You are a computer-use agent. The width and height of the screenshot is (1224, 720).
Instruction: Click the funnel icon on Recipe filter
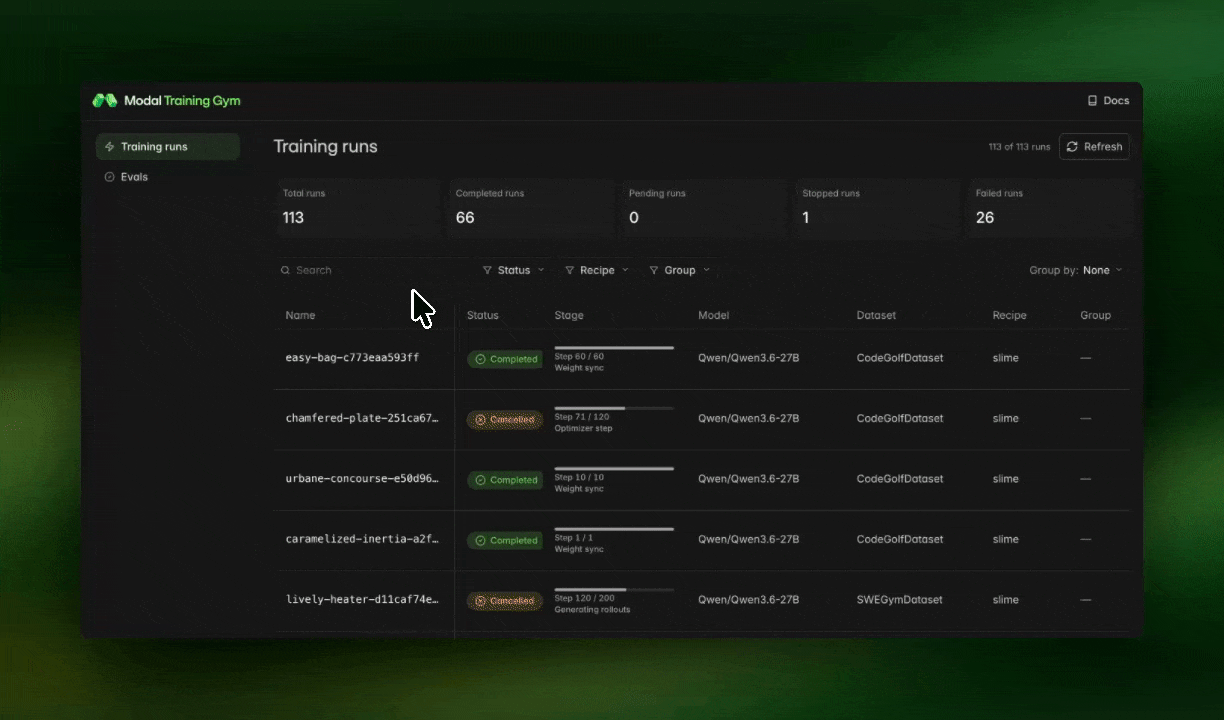point(569,270)
